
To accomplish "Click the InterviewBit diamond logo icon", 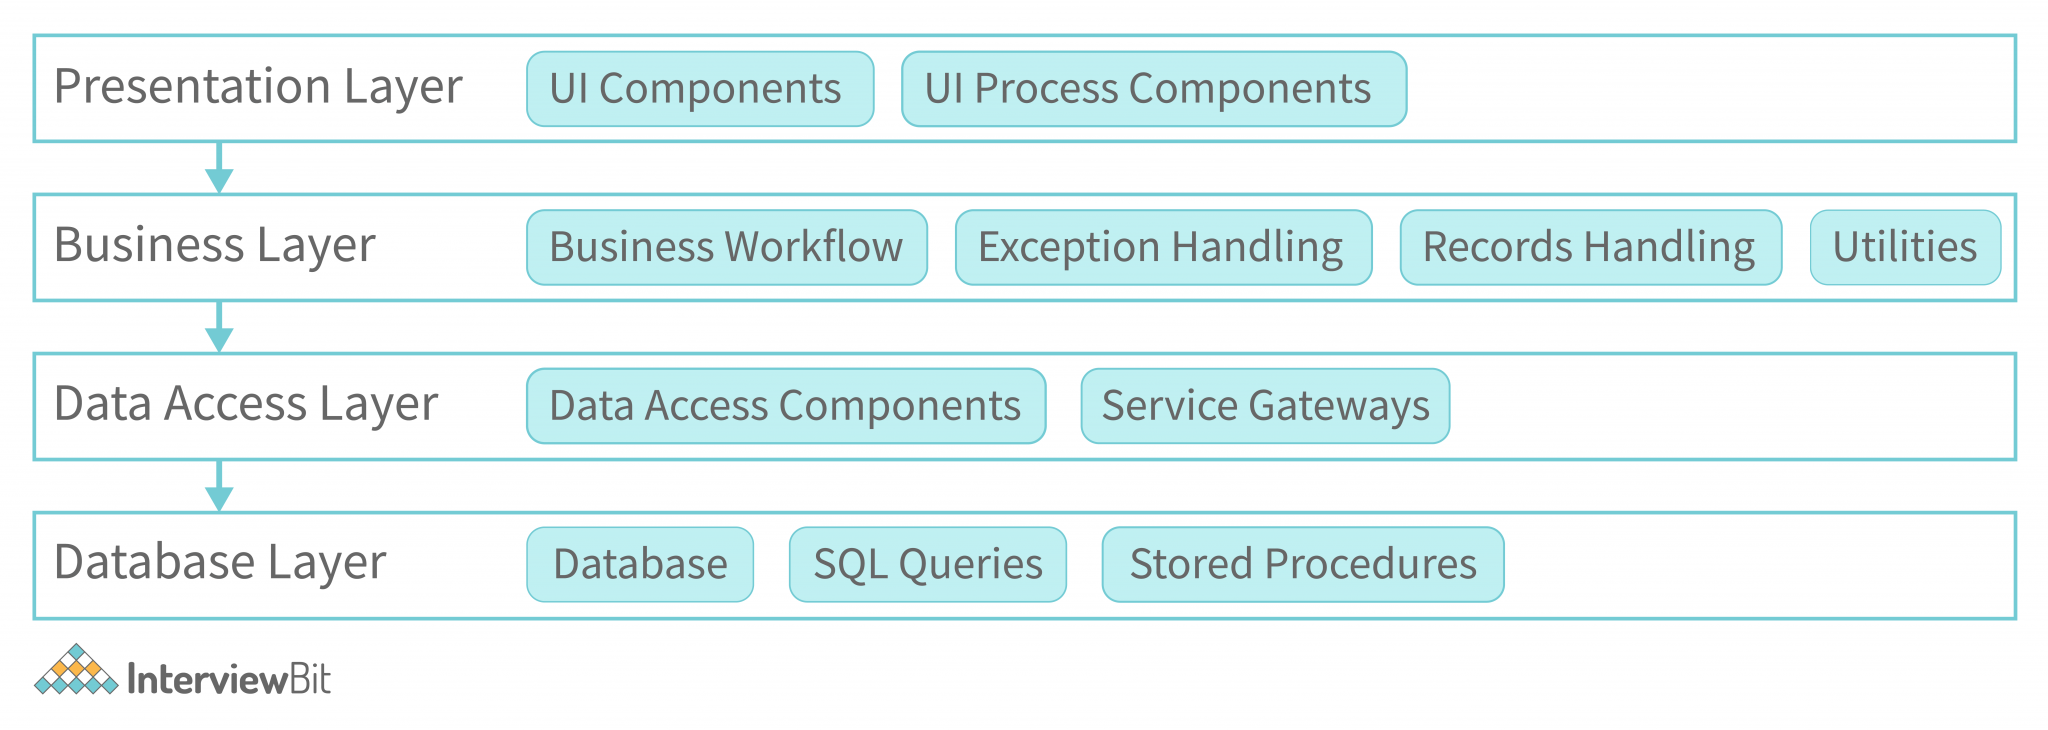I will click(x=76, y=670).
